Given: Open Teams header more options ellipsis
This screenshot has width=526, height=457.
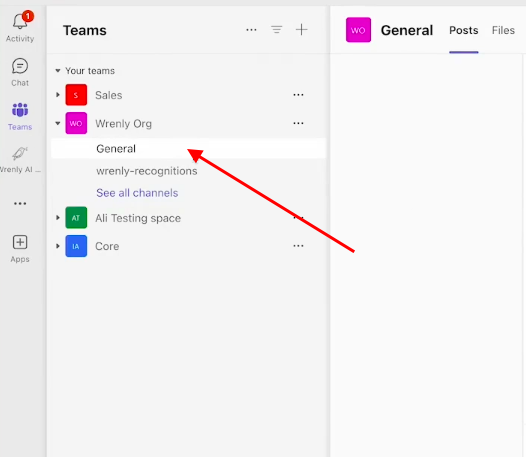Looking at the screenshot, I should click(x=251, y=30).
